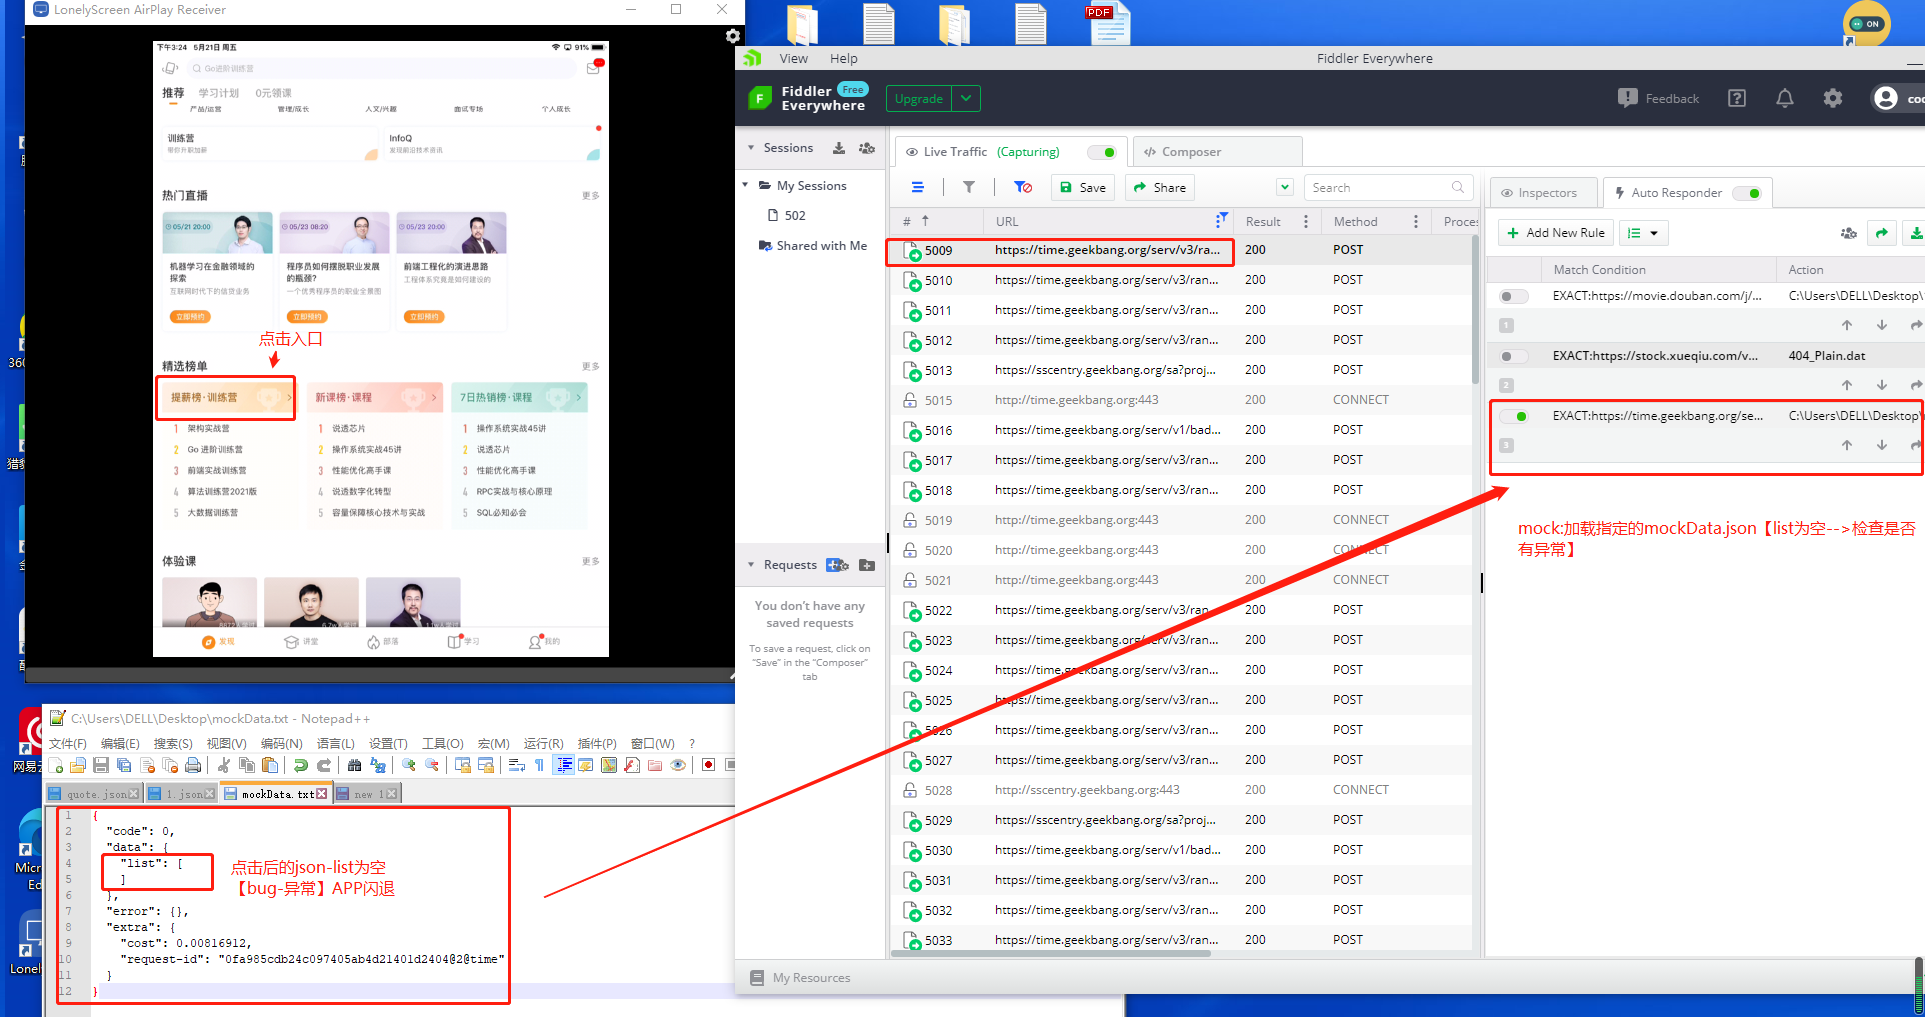Open 文件(F) menu in Notepad++
The image size is (1925, 1017).
[68, 744]
